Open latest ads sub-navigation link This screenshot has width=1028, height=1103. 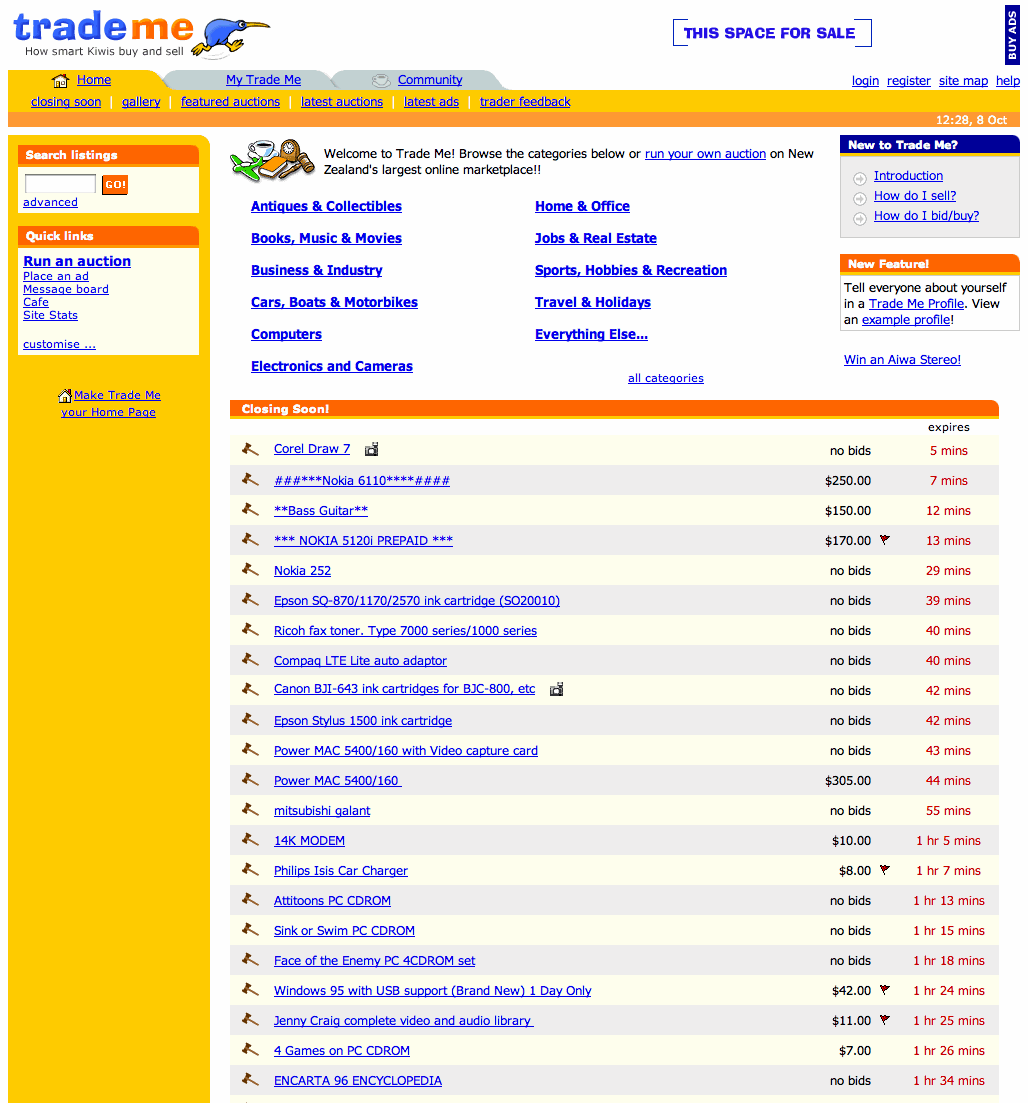tap(431, 102)
